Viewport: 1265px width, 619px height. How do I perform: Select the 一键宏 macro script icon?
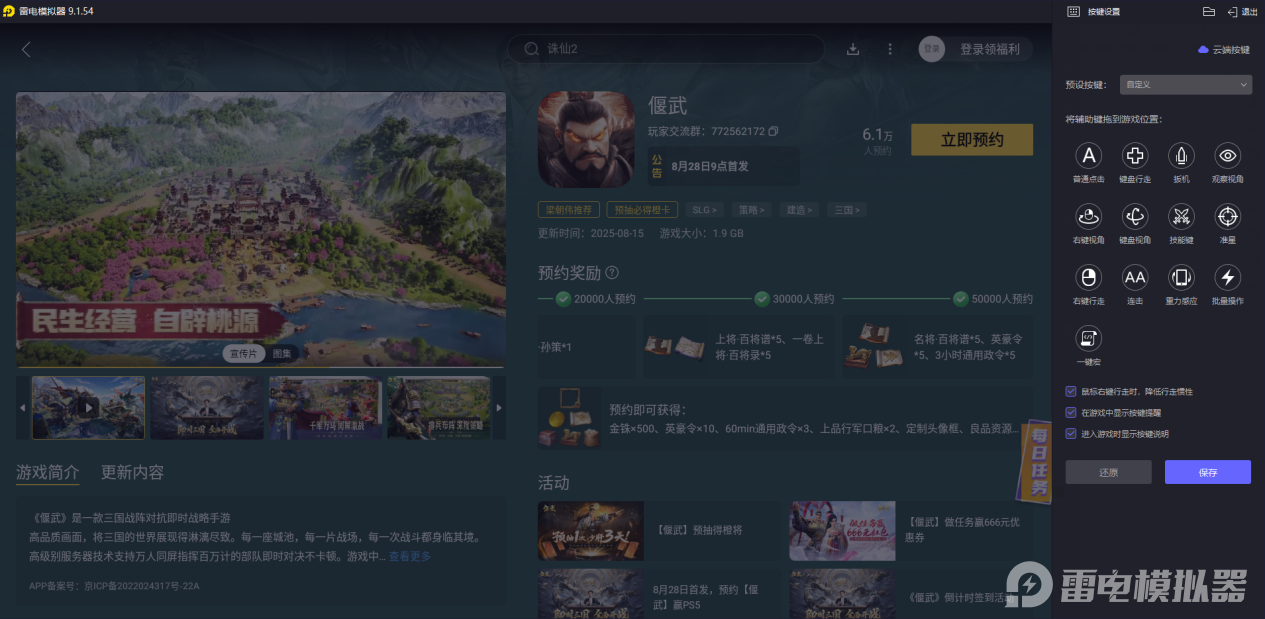[x=1088, y=338]
